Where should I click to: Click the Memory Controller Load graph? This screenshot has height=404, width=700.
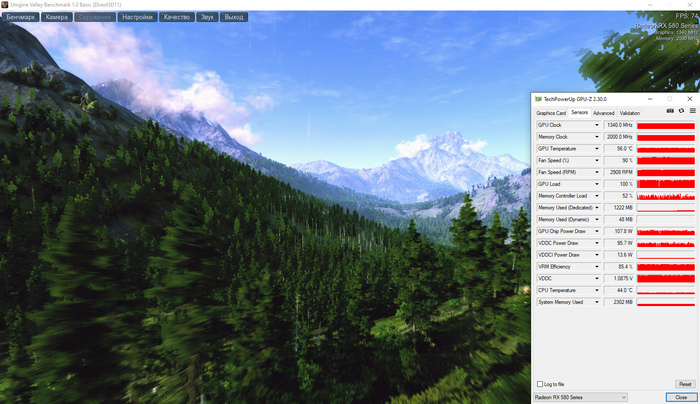(x=666, y=196)
